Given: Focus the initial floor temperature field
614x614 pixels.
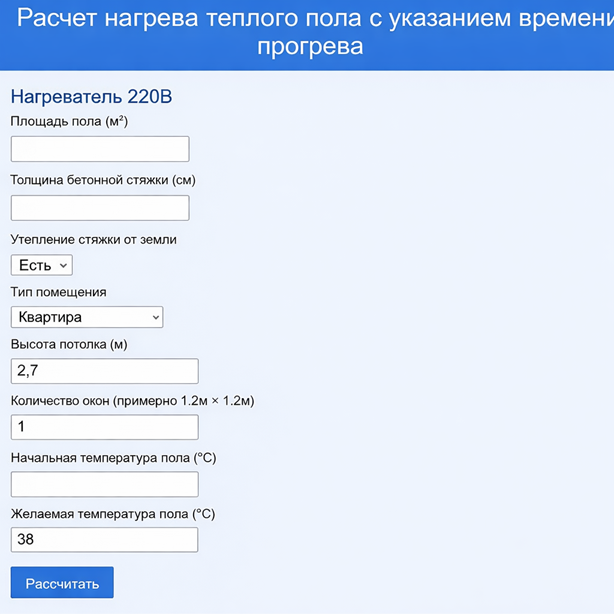Looking at the screenshot, I should click(104, 484).
